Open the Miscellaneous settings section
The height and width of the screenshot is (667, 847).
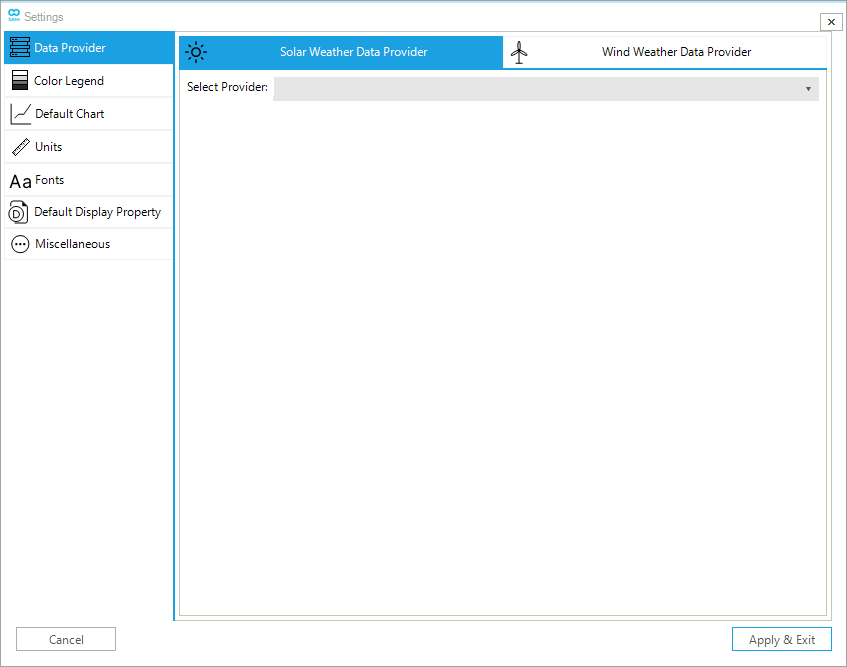pyautogui.click(x=72, y=244)
